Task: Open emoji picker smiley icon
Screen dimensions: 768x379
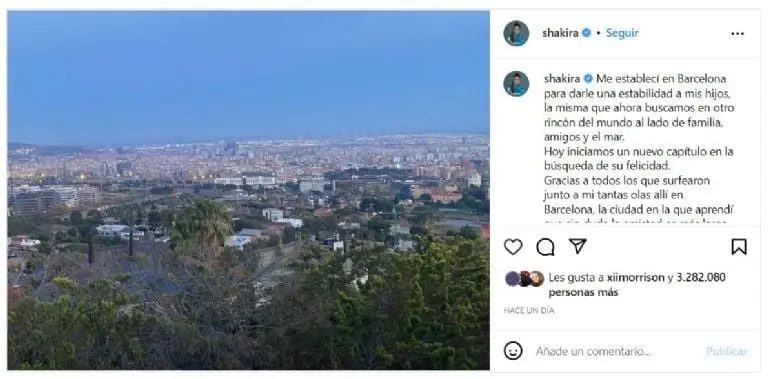Action: [513, 351]
